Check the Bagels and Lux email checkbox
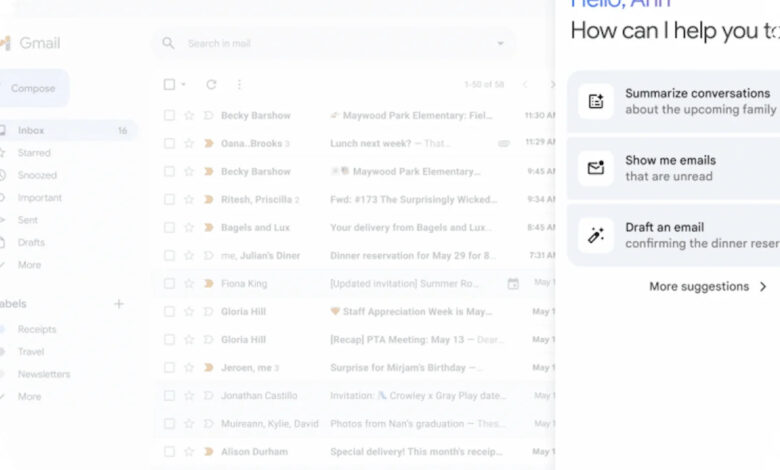780x470 pixels. pyautogui.click(x=169, y=227)
